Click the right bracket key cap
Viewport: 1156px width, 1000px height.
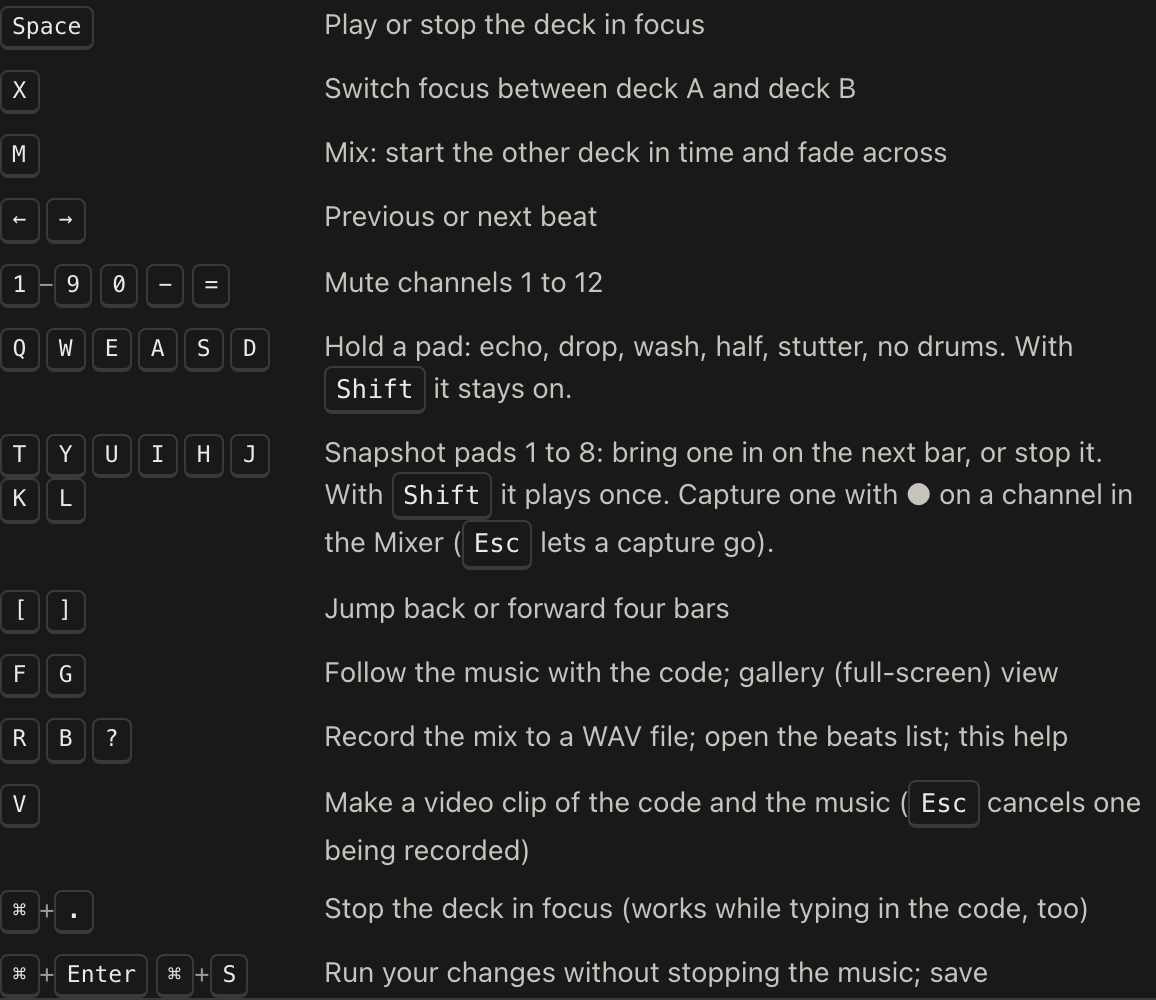point(66,612)
